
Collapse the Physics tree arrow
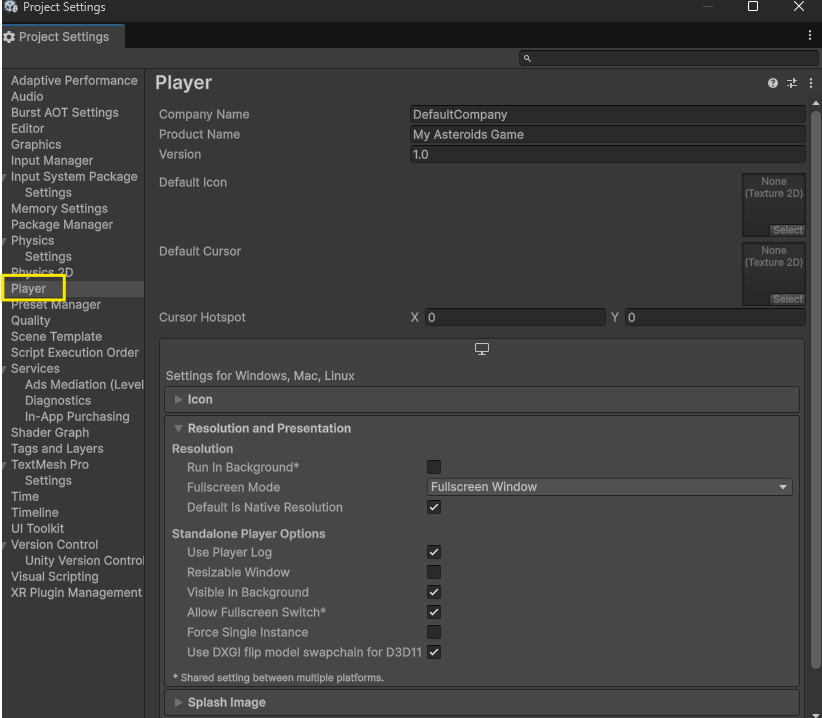pos(5,241)
